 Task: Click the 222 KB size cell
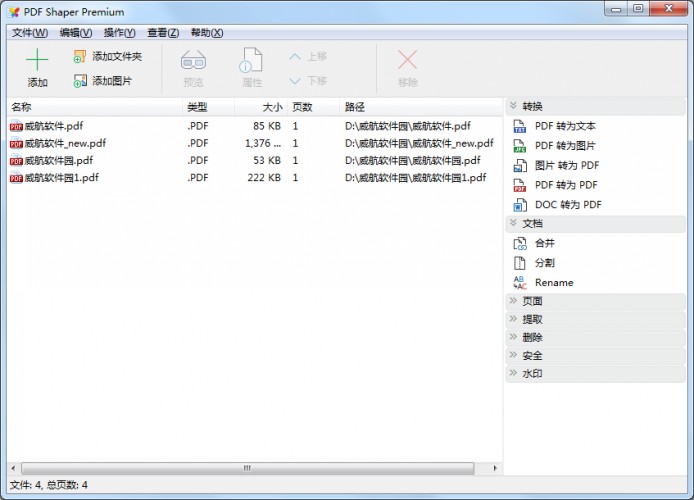coord(264,178)
